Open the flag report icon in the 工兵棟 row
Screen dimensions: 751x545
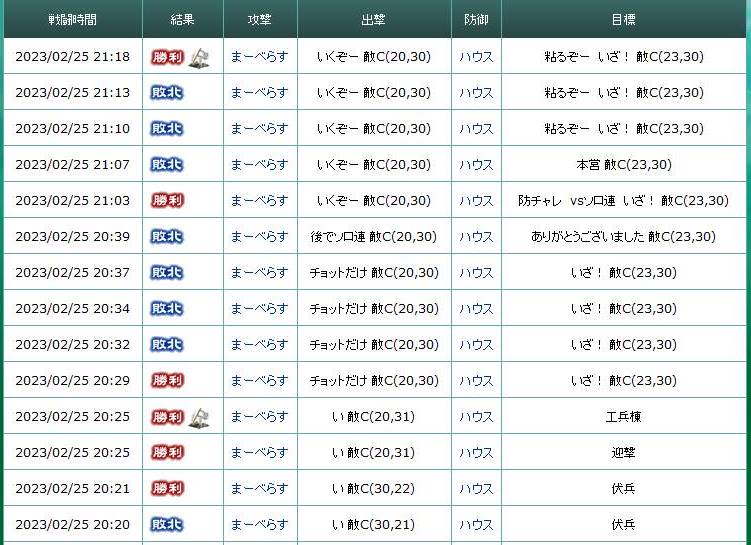pos(199,418)
